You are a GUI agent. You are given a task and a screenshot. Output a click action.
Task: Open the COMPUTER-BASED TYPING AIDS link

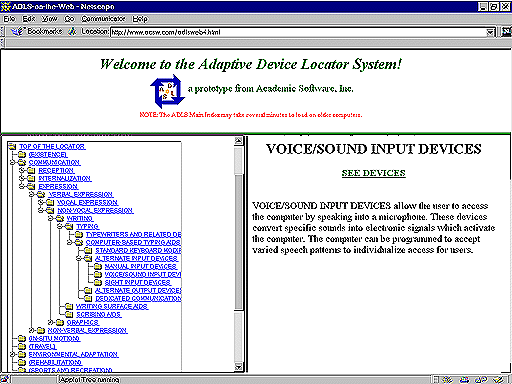[x=133, y=242]
